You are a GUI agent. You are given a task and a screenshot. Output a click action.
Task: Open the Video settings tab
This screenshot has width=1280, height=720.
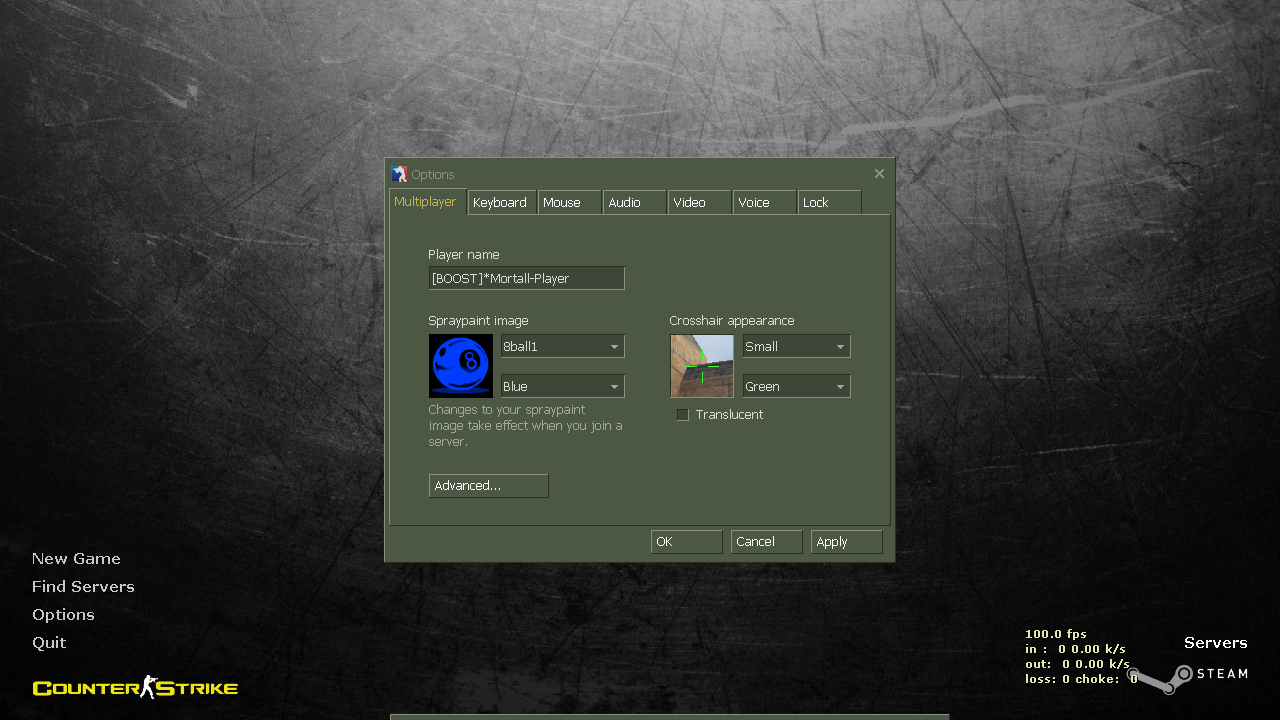coord(699,203)
